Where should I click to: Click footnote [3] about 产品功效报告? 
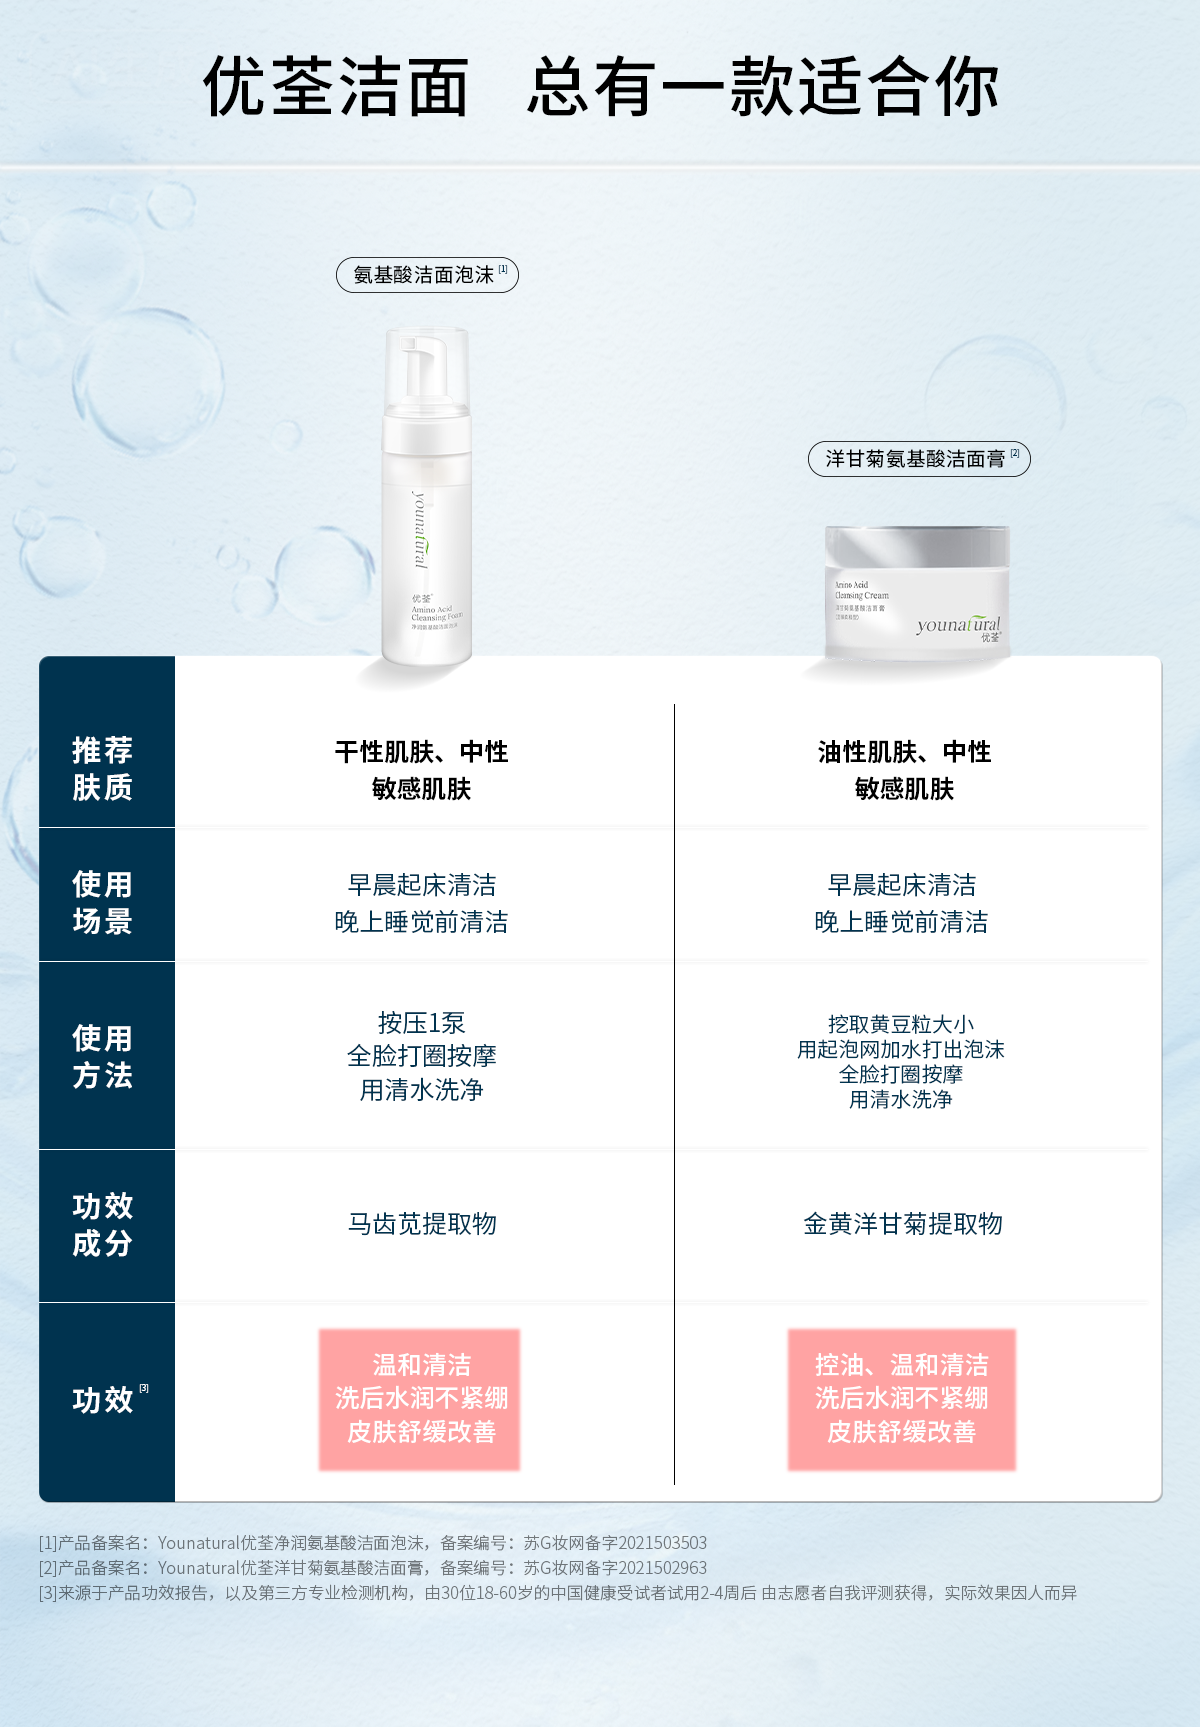[558, 1593]
